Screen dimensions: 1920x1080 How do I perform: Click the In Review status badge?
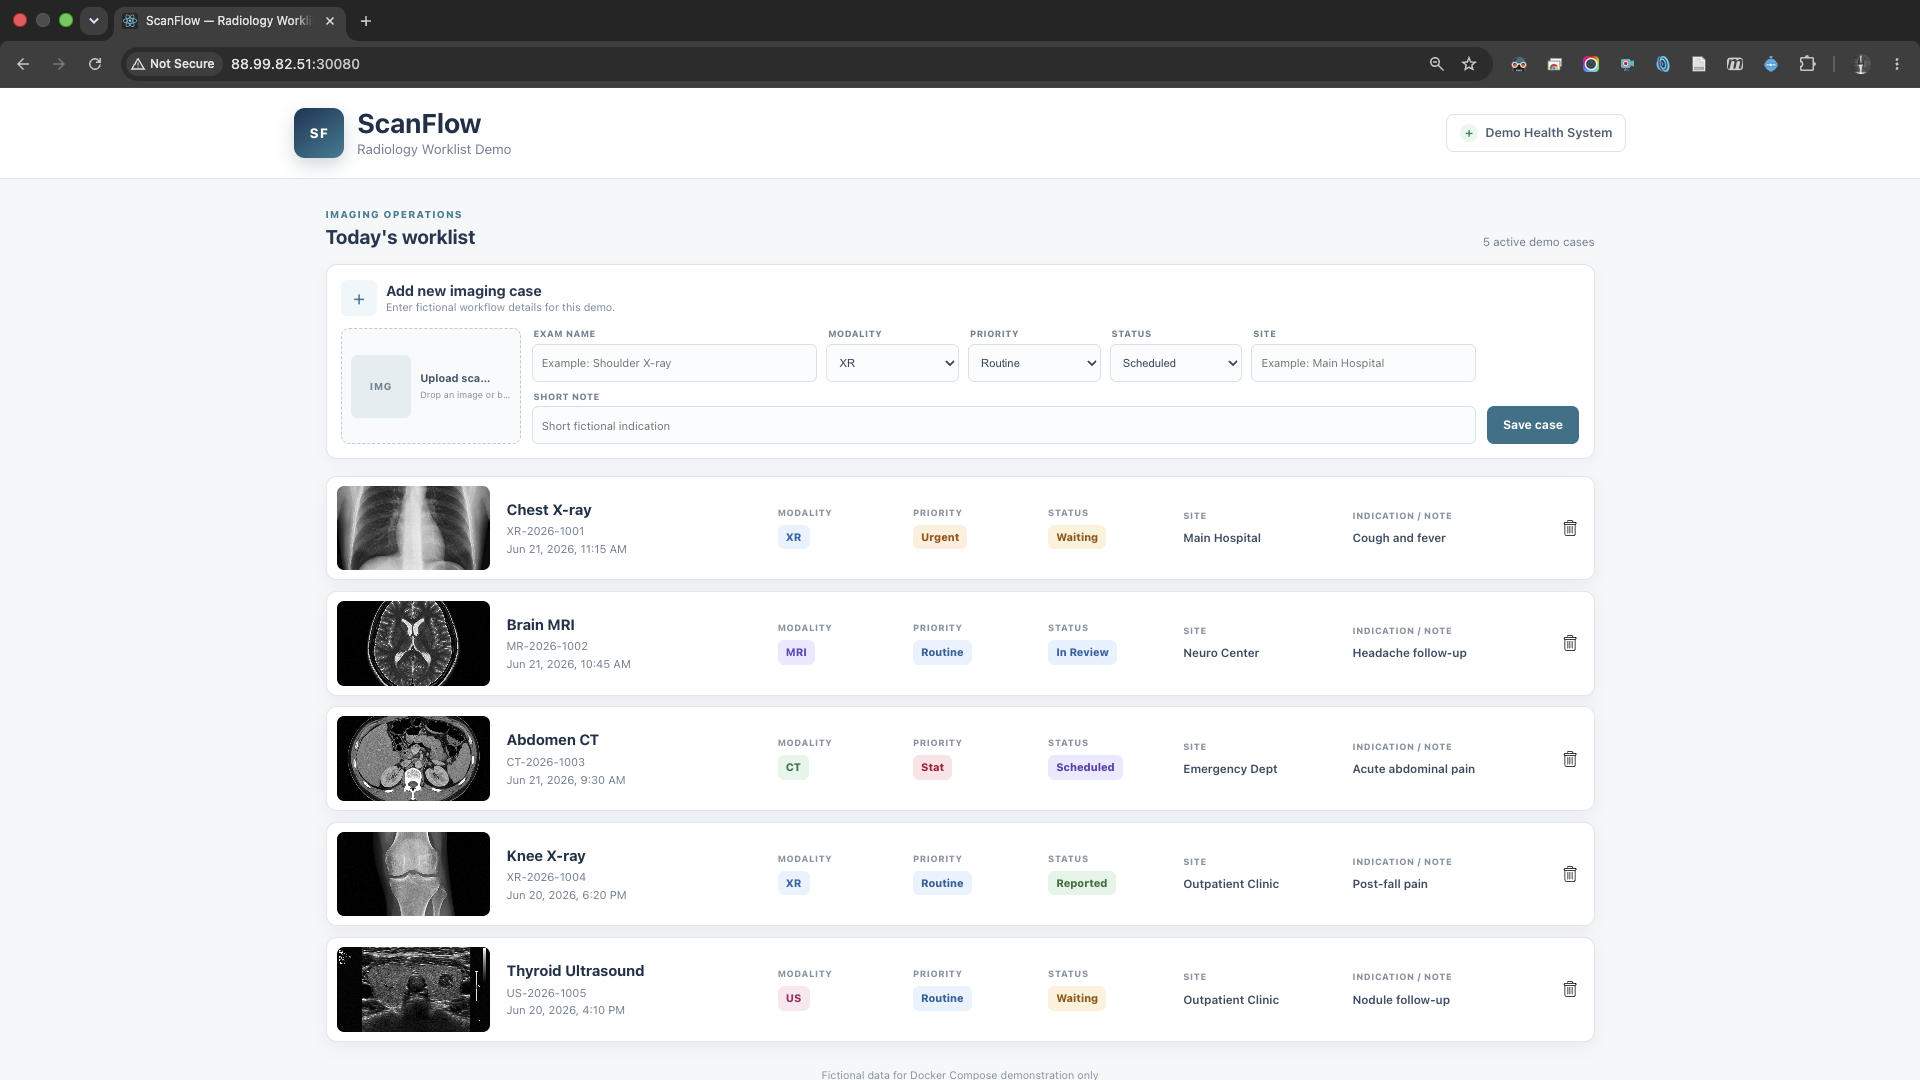1082,652
